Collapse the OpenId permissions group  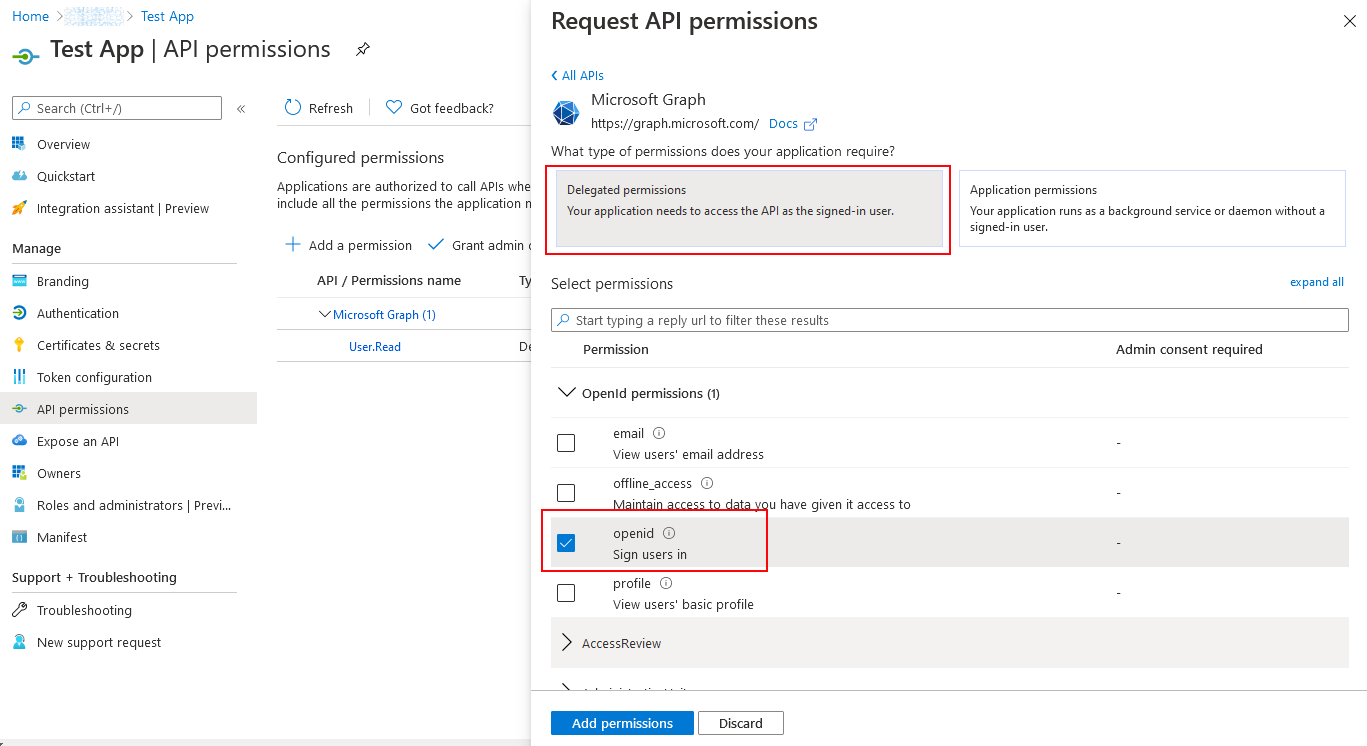point(566,393)
